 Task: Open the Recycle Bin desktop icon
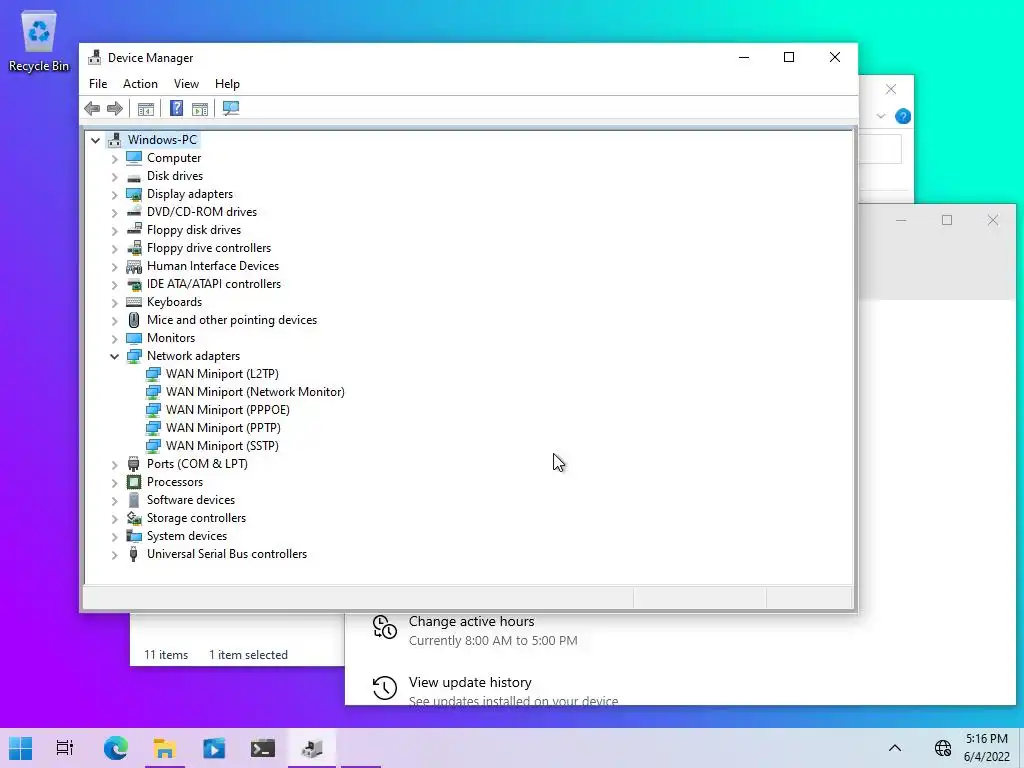[39, 41]
